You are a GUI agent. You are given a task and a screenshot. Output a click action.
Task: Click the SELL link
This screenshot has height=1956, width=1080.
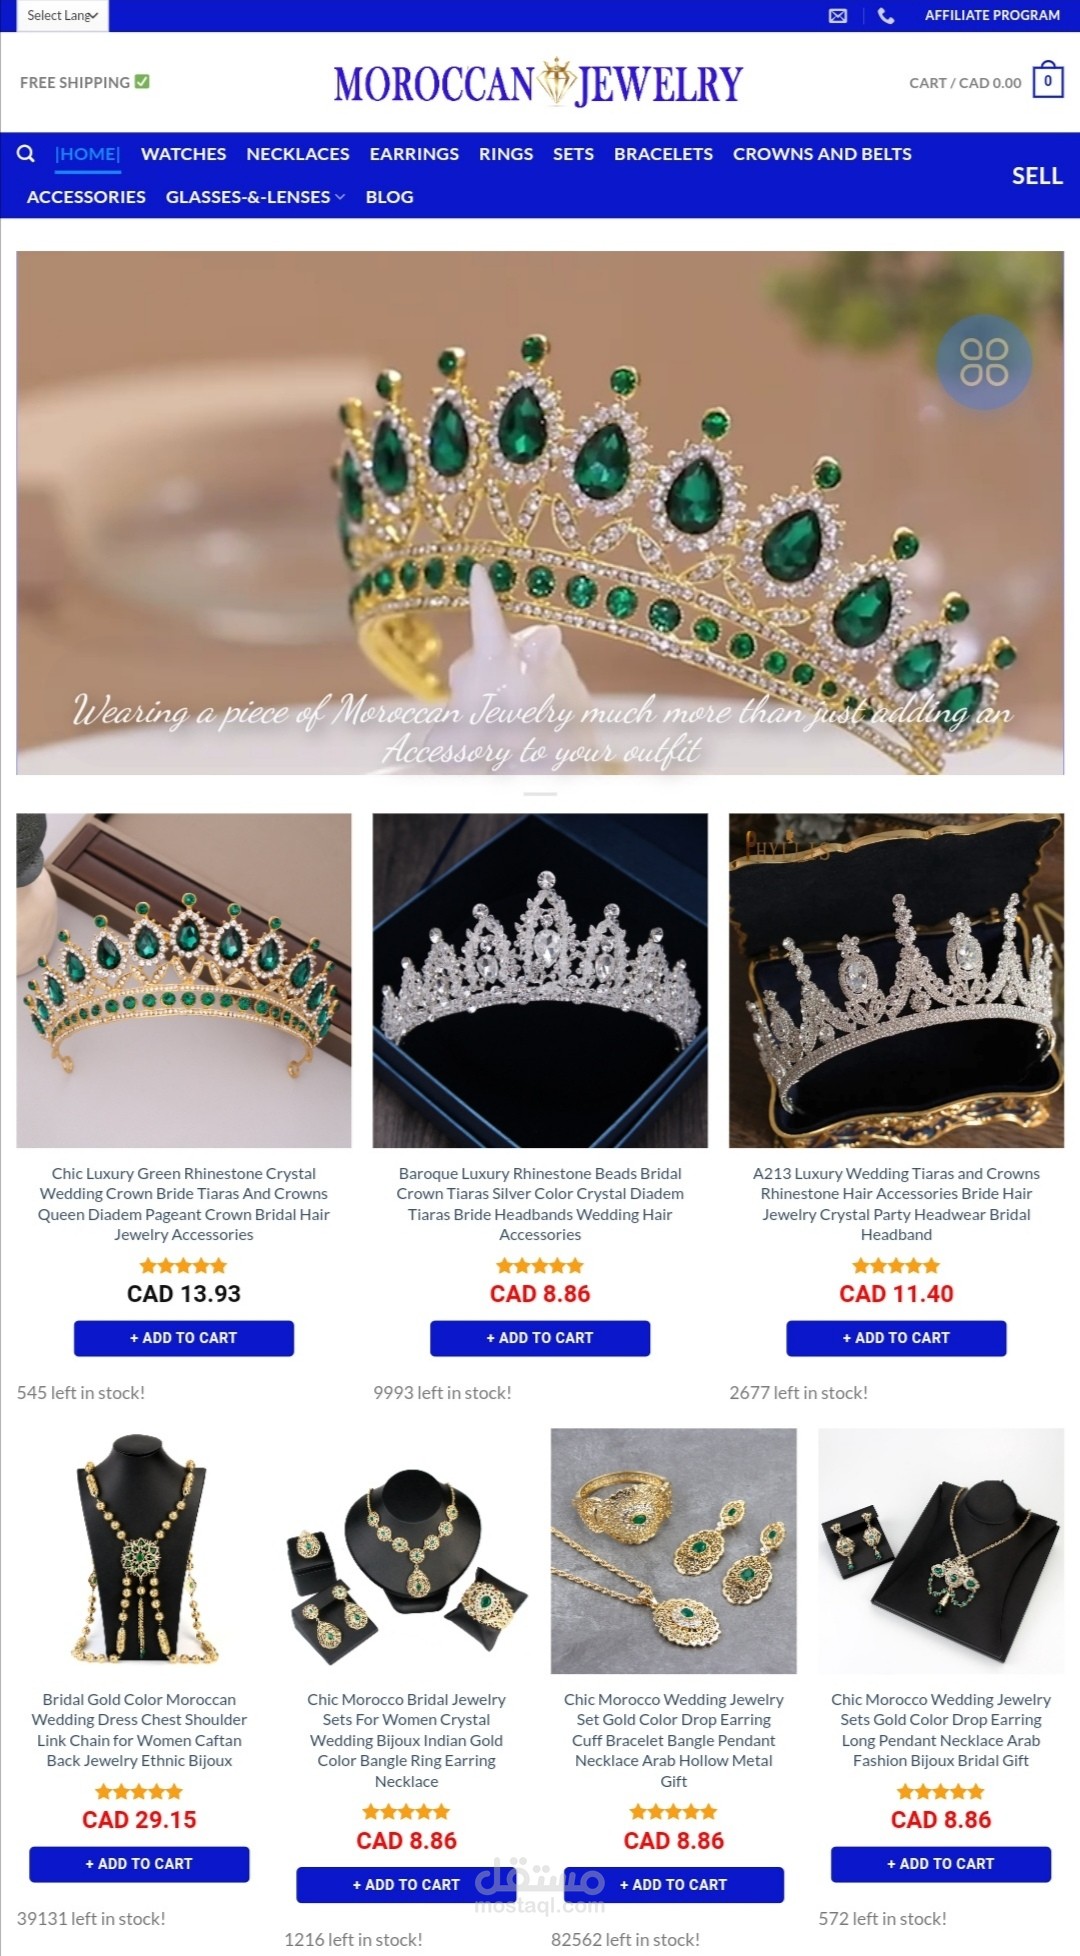(1037, 176)
